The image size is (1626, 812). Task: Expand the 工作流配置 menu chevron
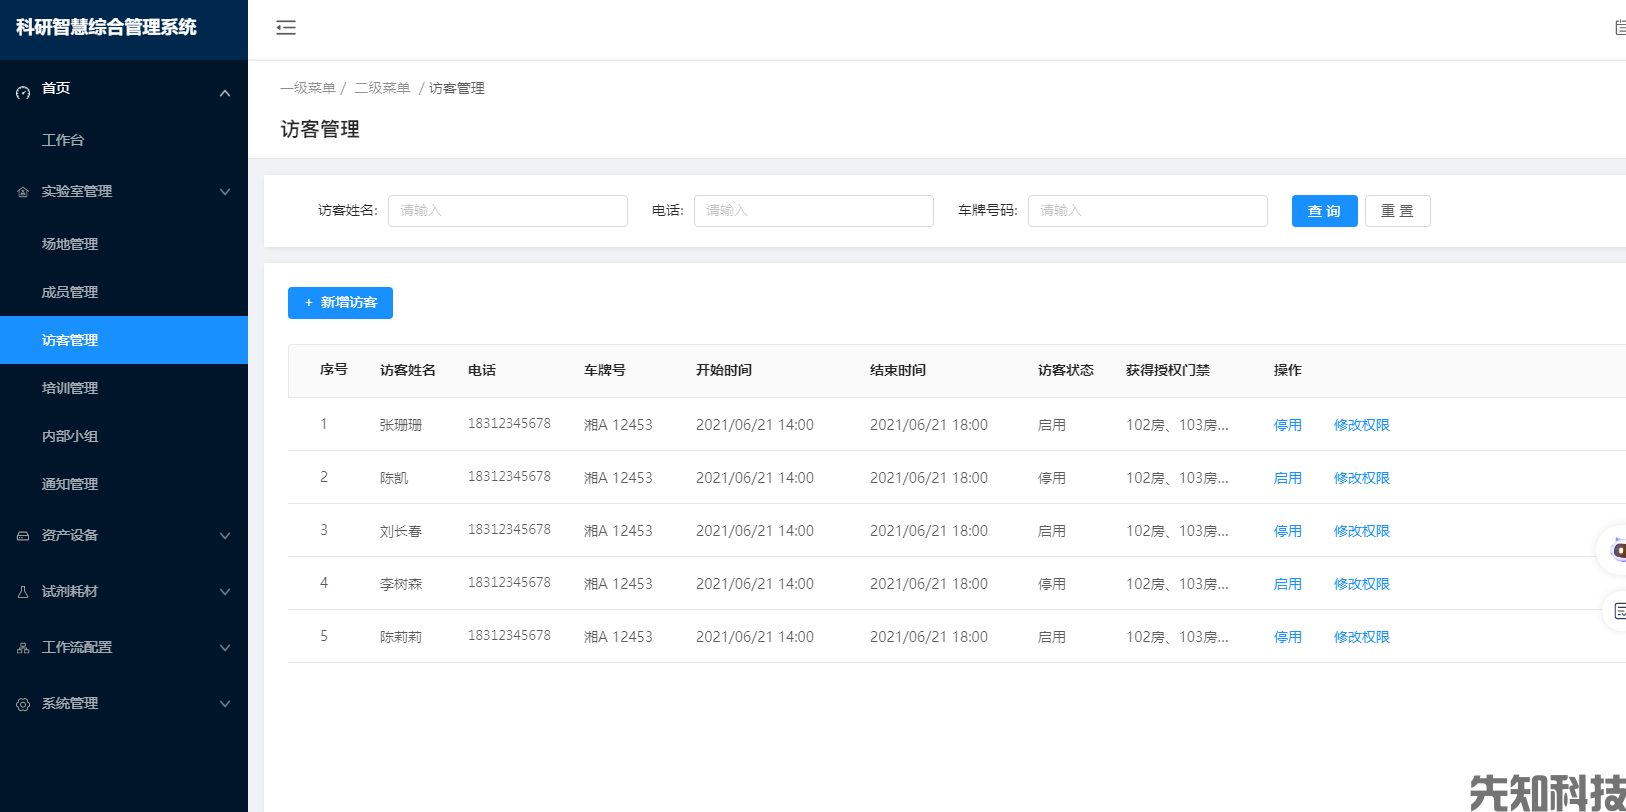coord(225,648)
